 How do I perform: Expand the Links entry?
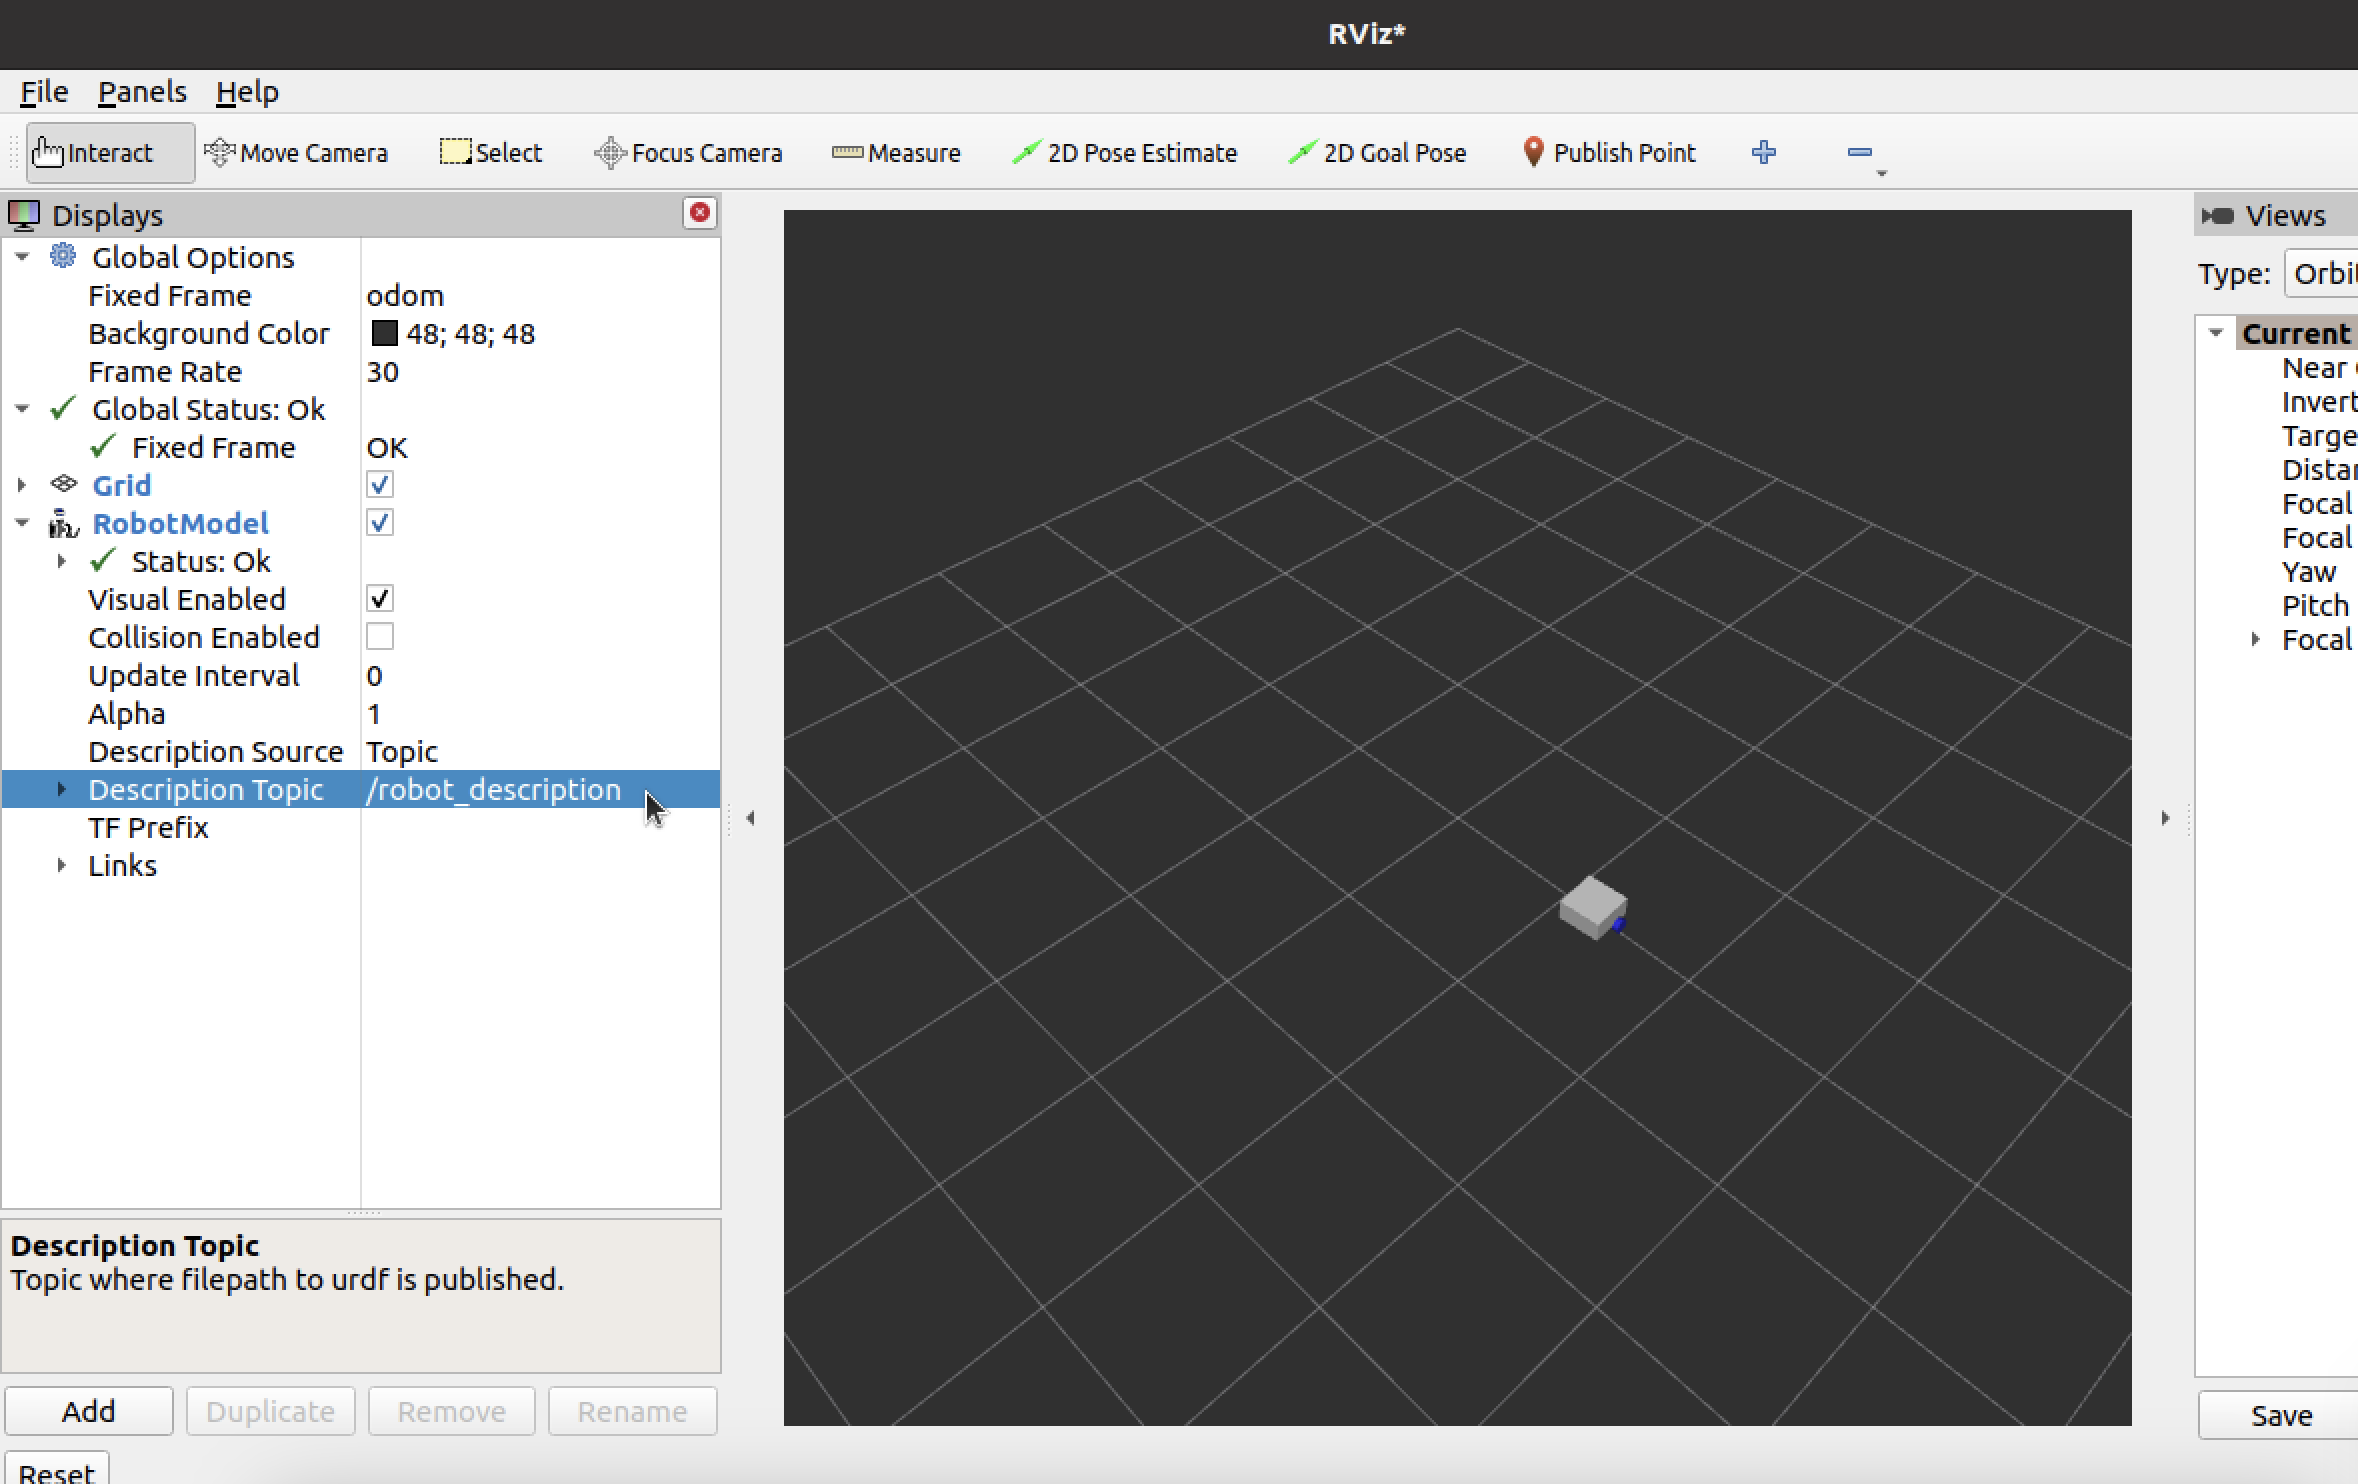(62, 865)
